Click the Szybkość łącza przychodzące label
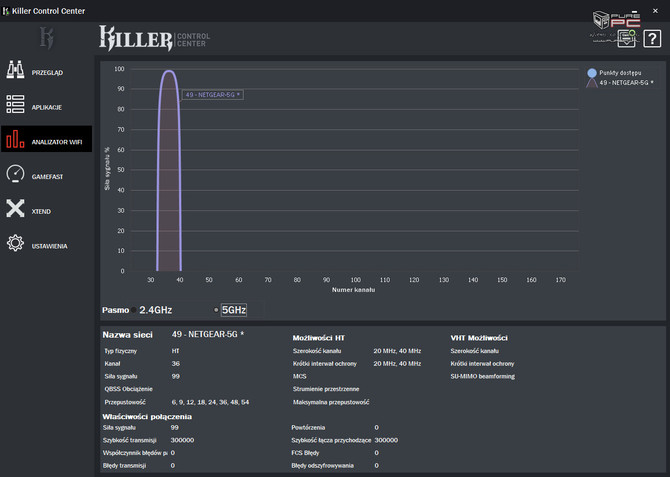The height and width of the screenshot is (477, 670). 331,440
